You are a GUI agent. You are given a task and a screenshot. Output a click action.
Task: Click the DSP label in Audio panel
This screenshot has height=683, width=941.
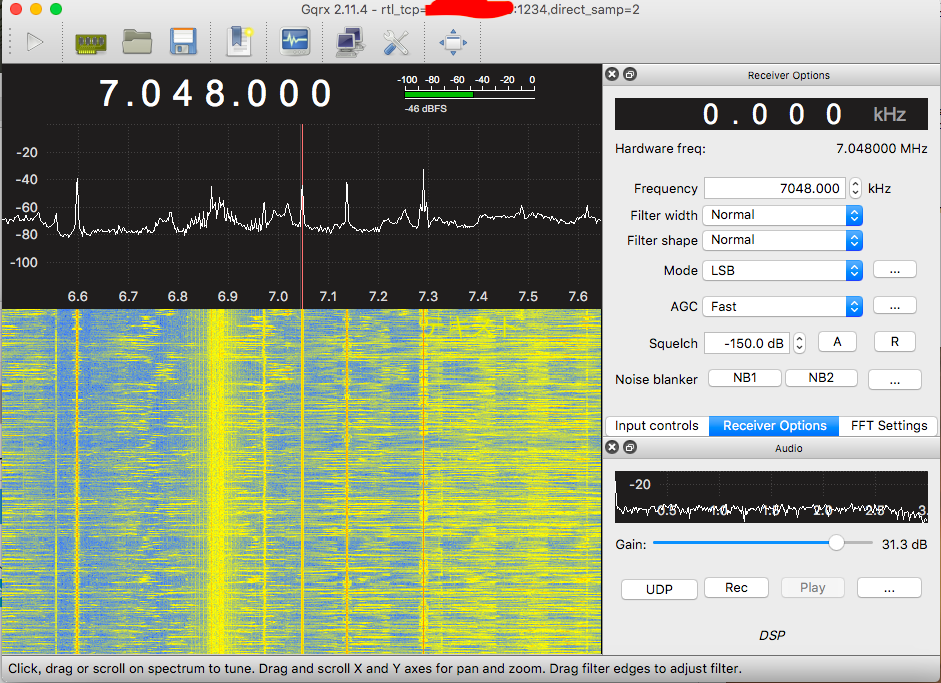[772, 635]
